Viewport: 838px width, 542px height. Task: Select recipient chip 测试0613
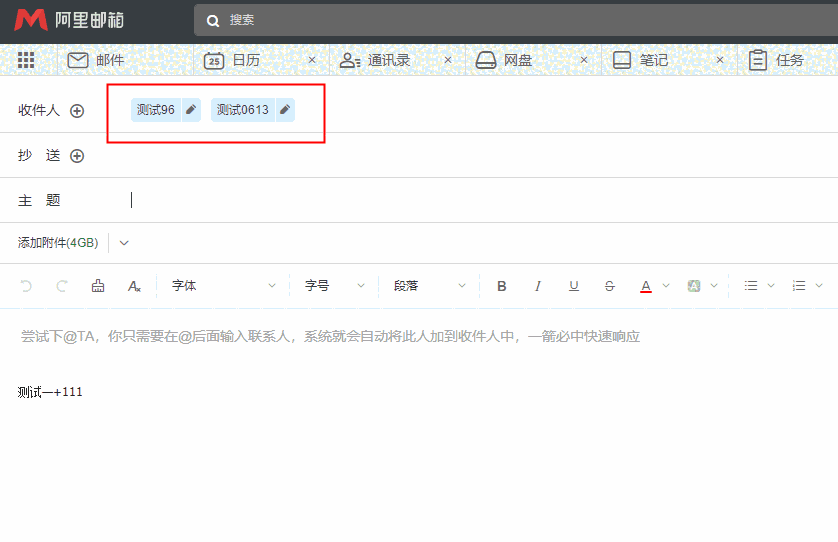tap(243, 110)
